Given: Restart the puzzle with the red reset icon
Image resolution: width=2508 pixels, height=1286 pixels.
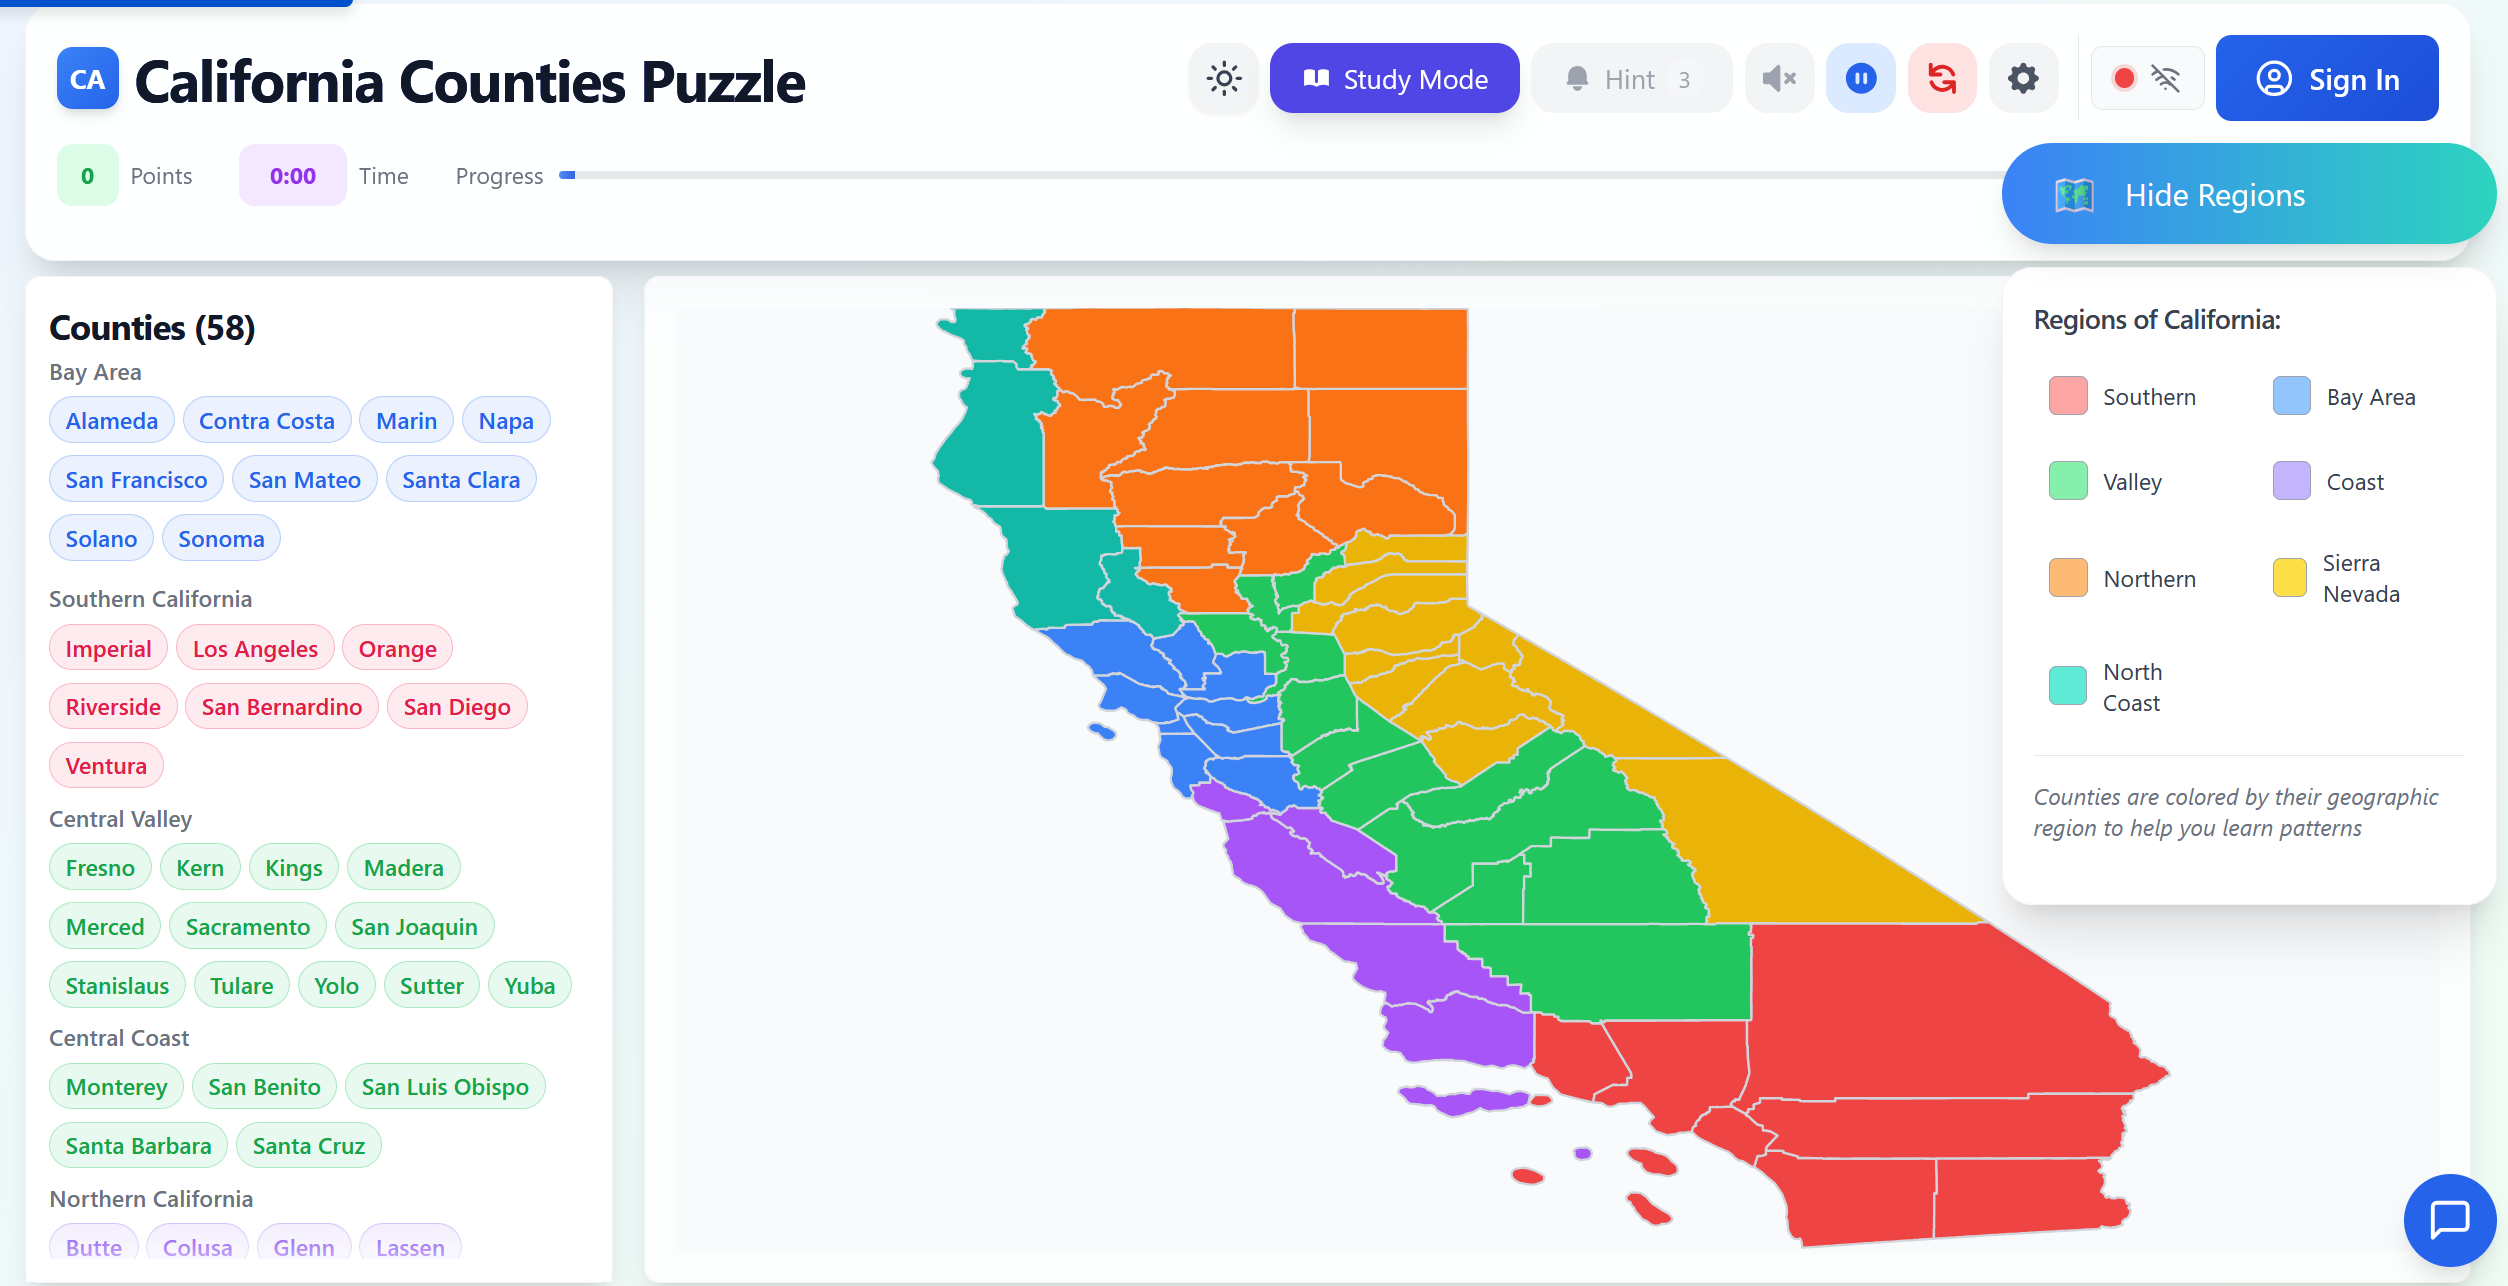Looking at the screenshot, I should tap(1941, 78).
